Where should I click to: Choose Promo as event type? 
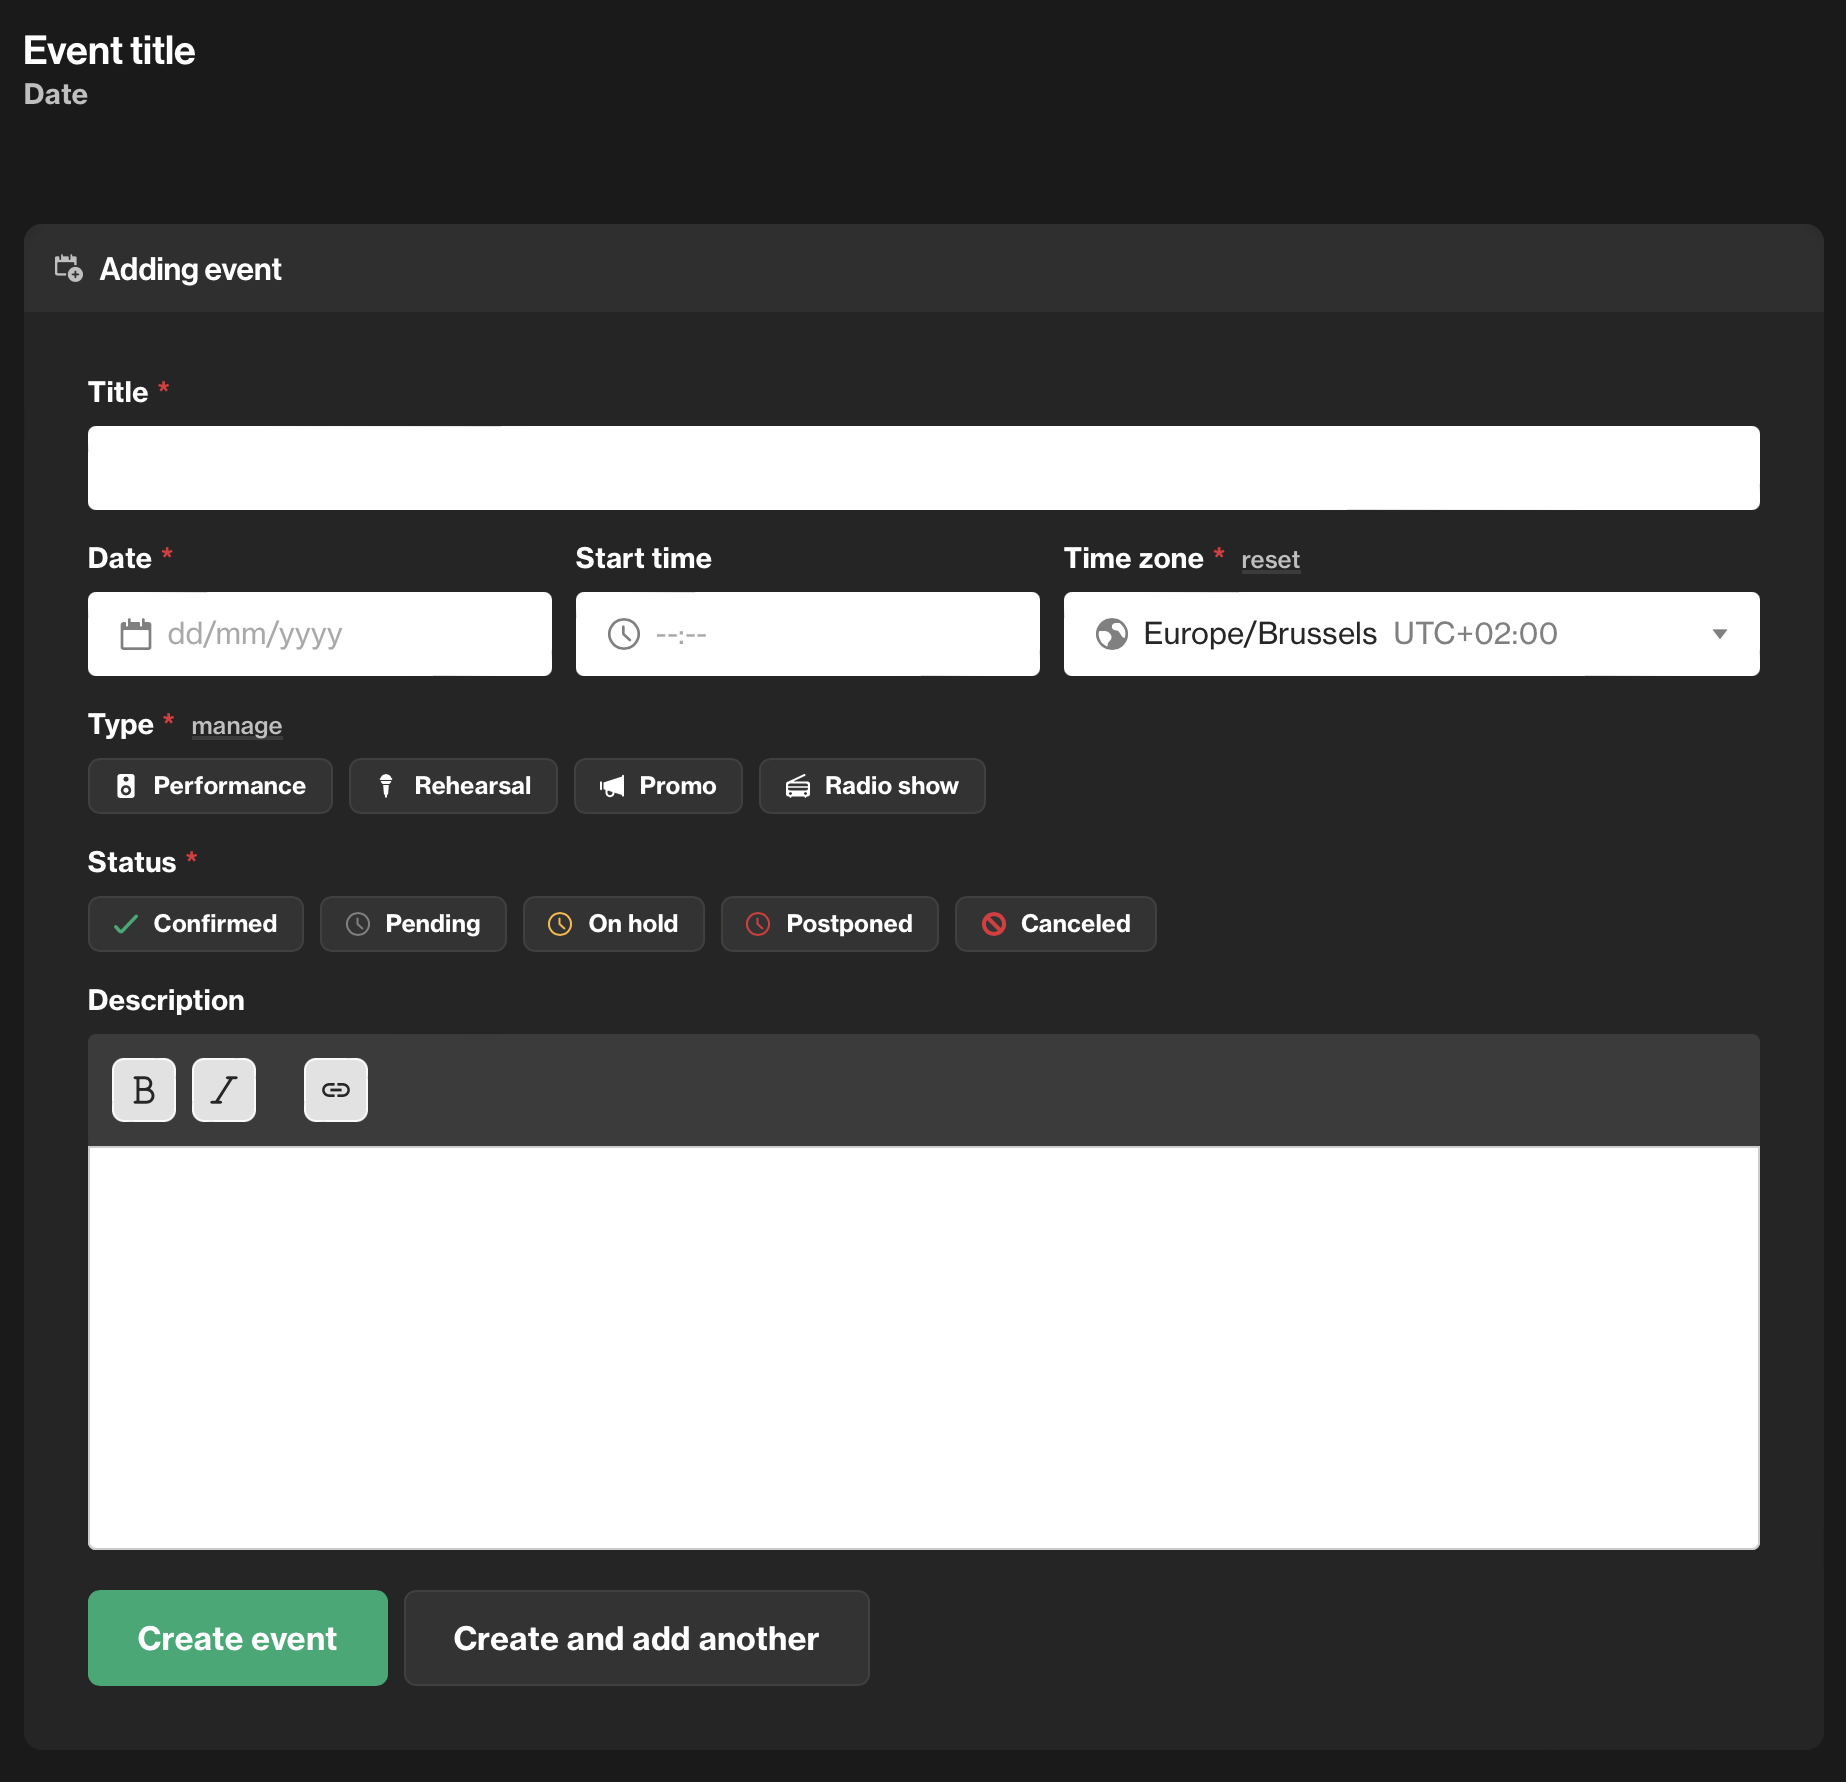pyautogui.click(x=658, y=786)
